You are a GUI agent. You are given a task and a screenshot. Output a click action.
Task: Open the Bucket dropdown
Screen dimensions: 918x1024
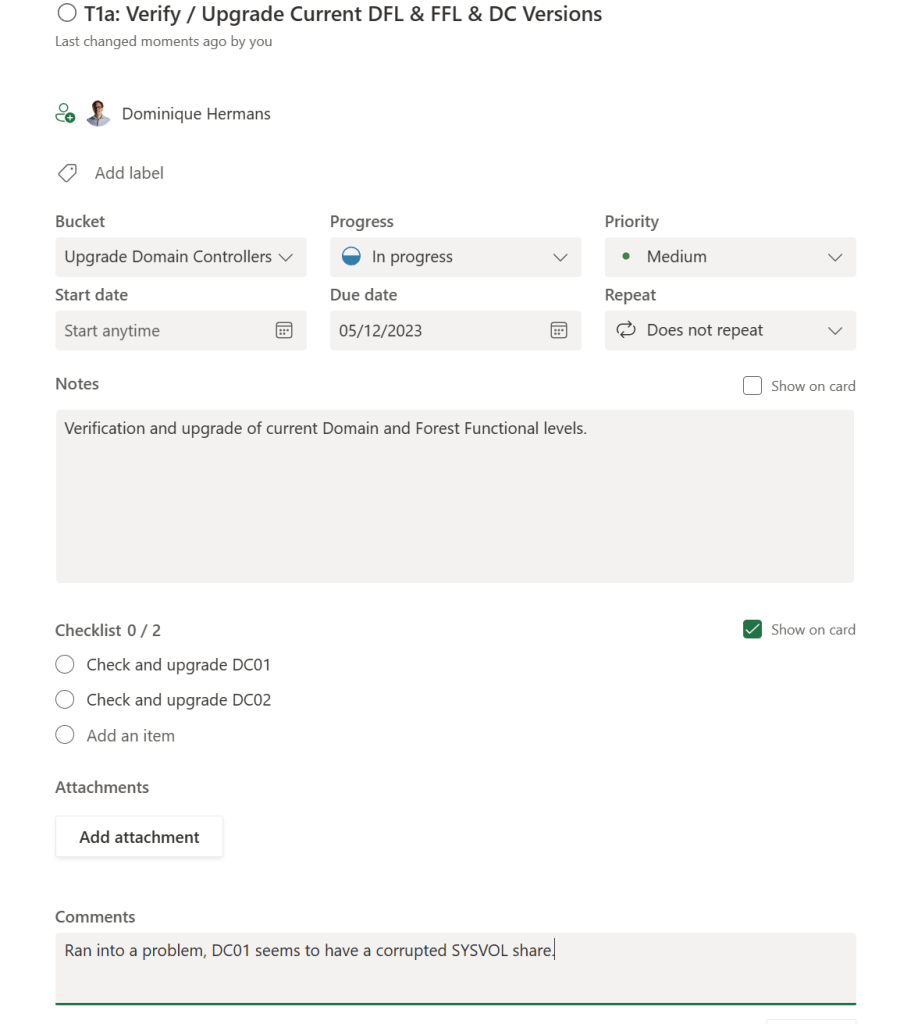(x=180, y=257)
